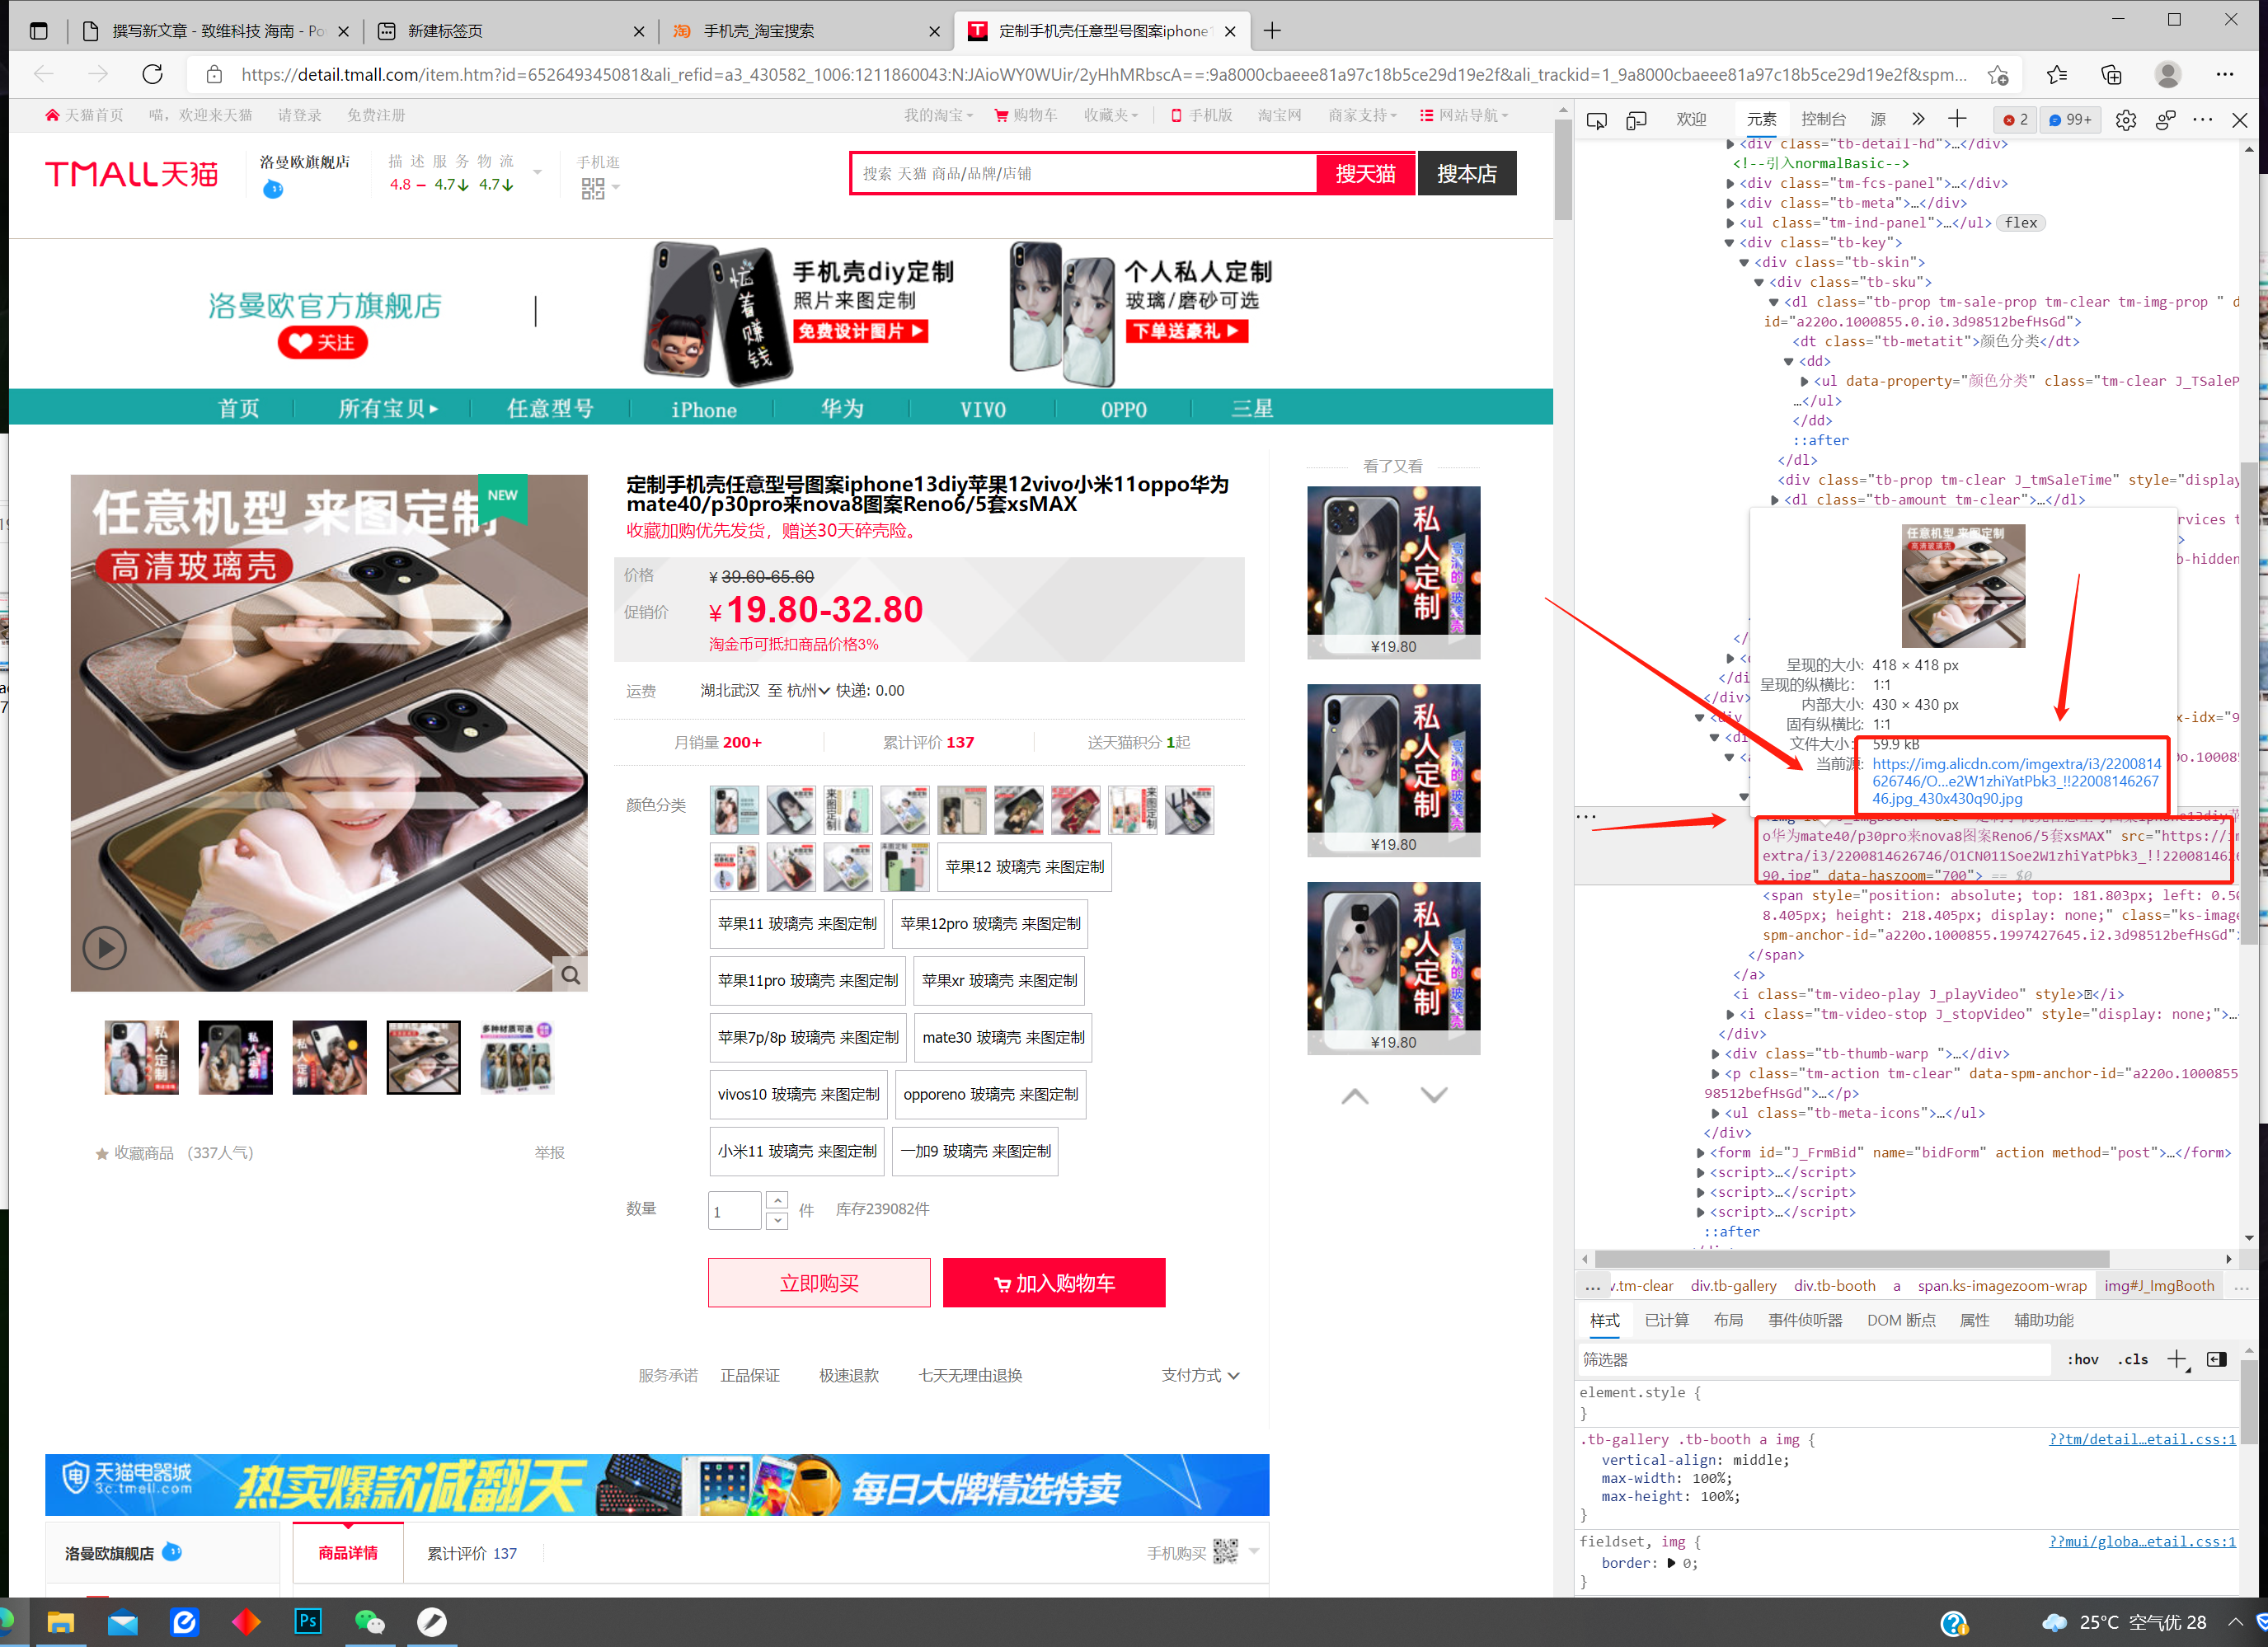Expand the tb-thumb-wrap div node
Image resolution: width=2268 pixels, height=1647 pixels.
point(1716,1054)
